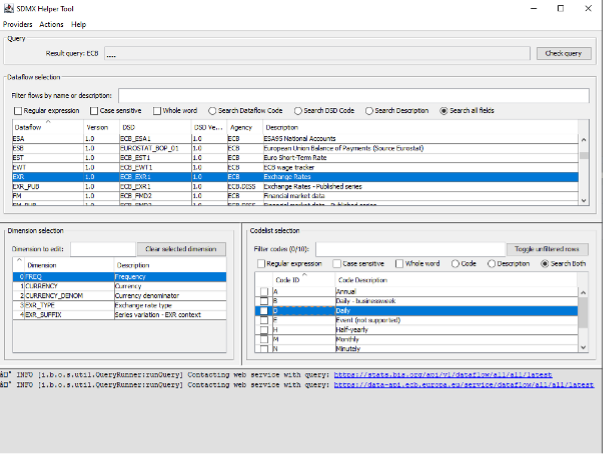This screenshot has height=454, width=604.
Task: Tick the checkbox for code A Annual
Action: point(264,291)
